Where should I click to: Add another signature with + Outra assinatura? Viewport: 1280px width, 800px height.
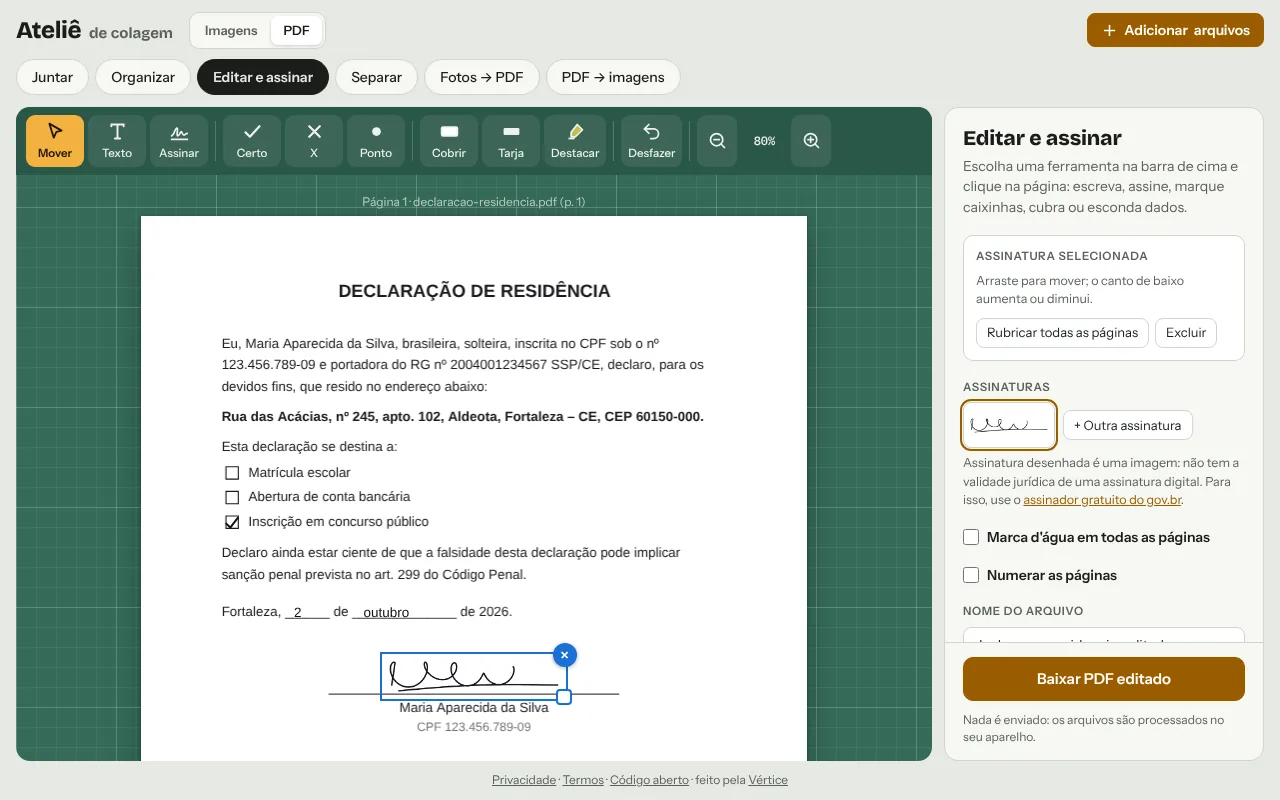click(1127, 425)
